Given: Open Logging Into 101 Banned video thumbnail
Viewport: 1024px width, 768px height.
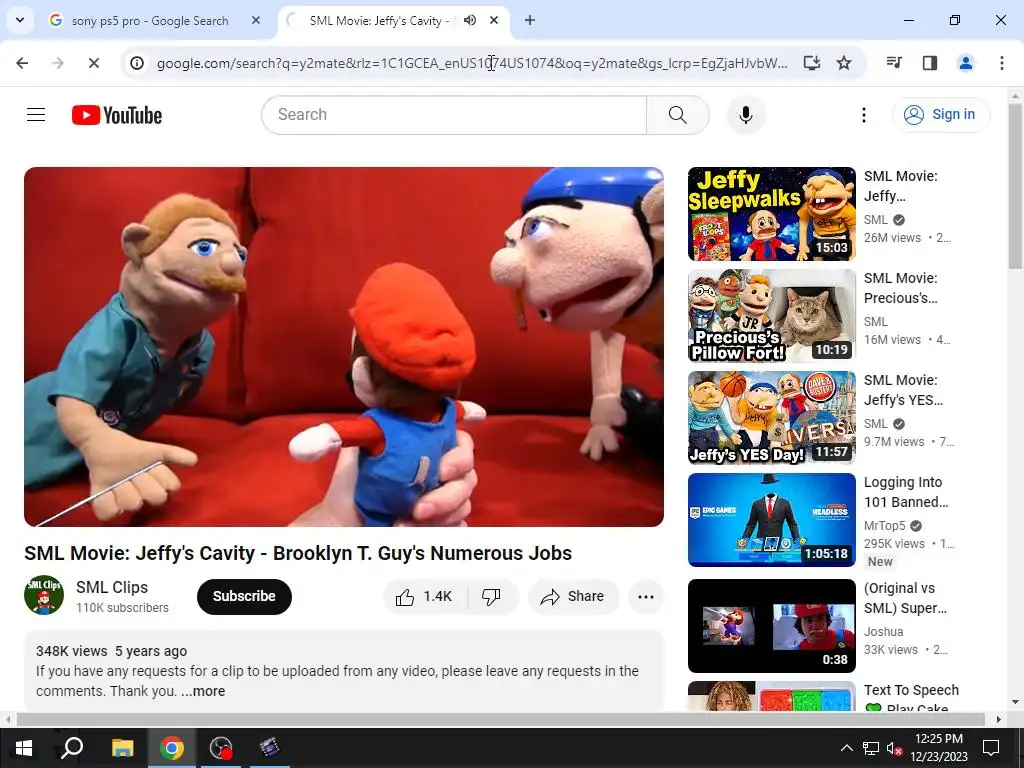Looking at the screenshot, I should pos(771,520).
